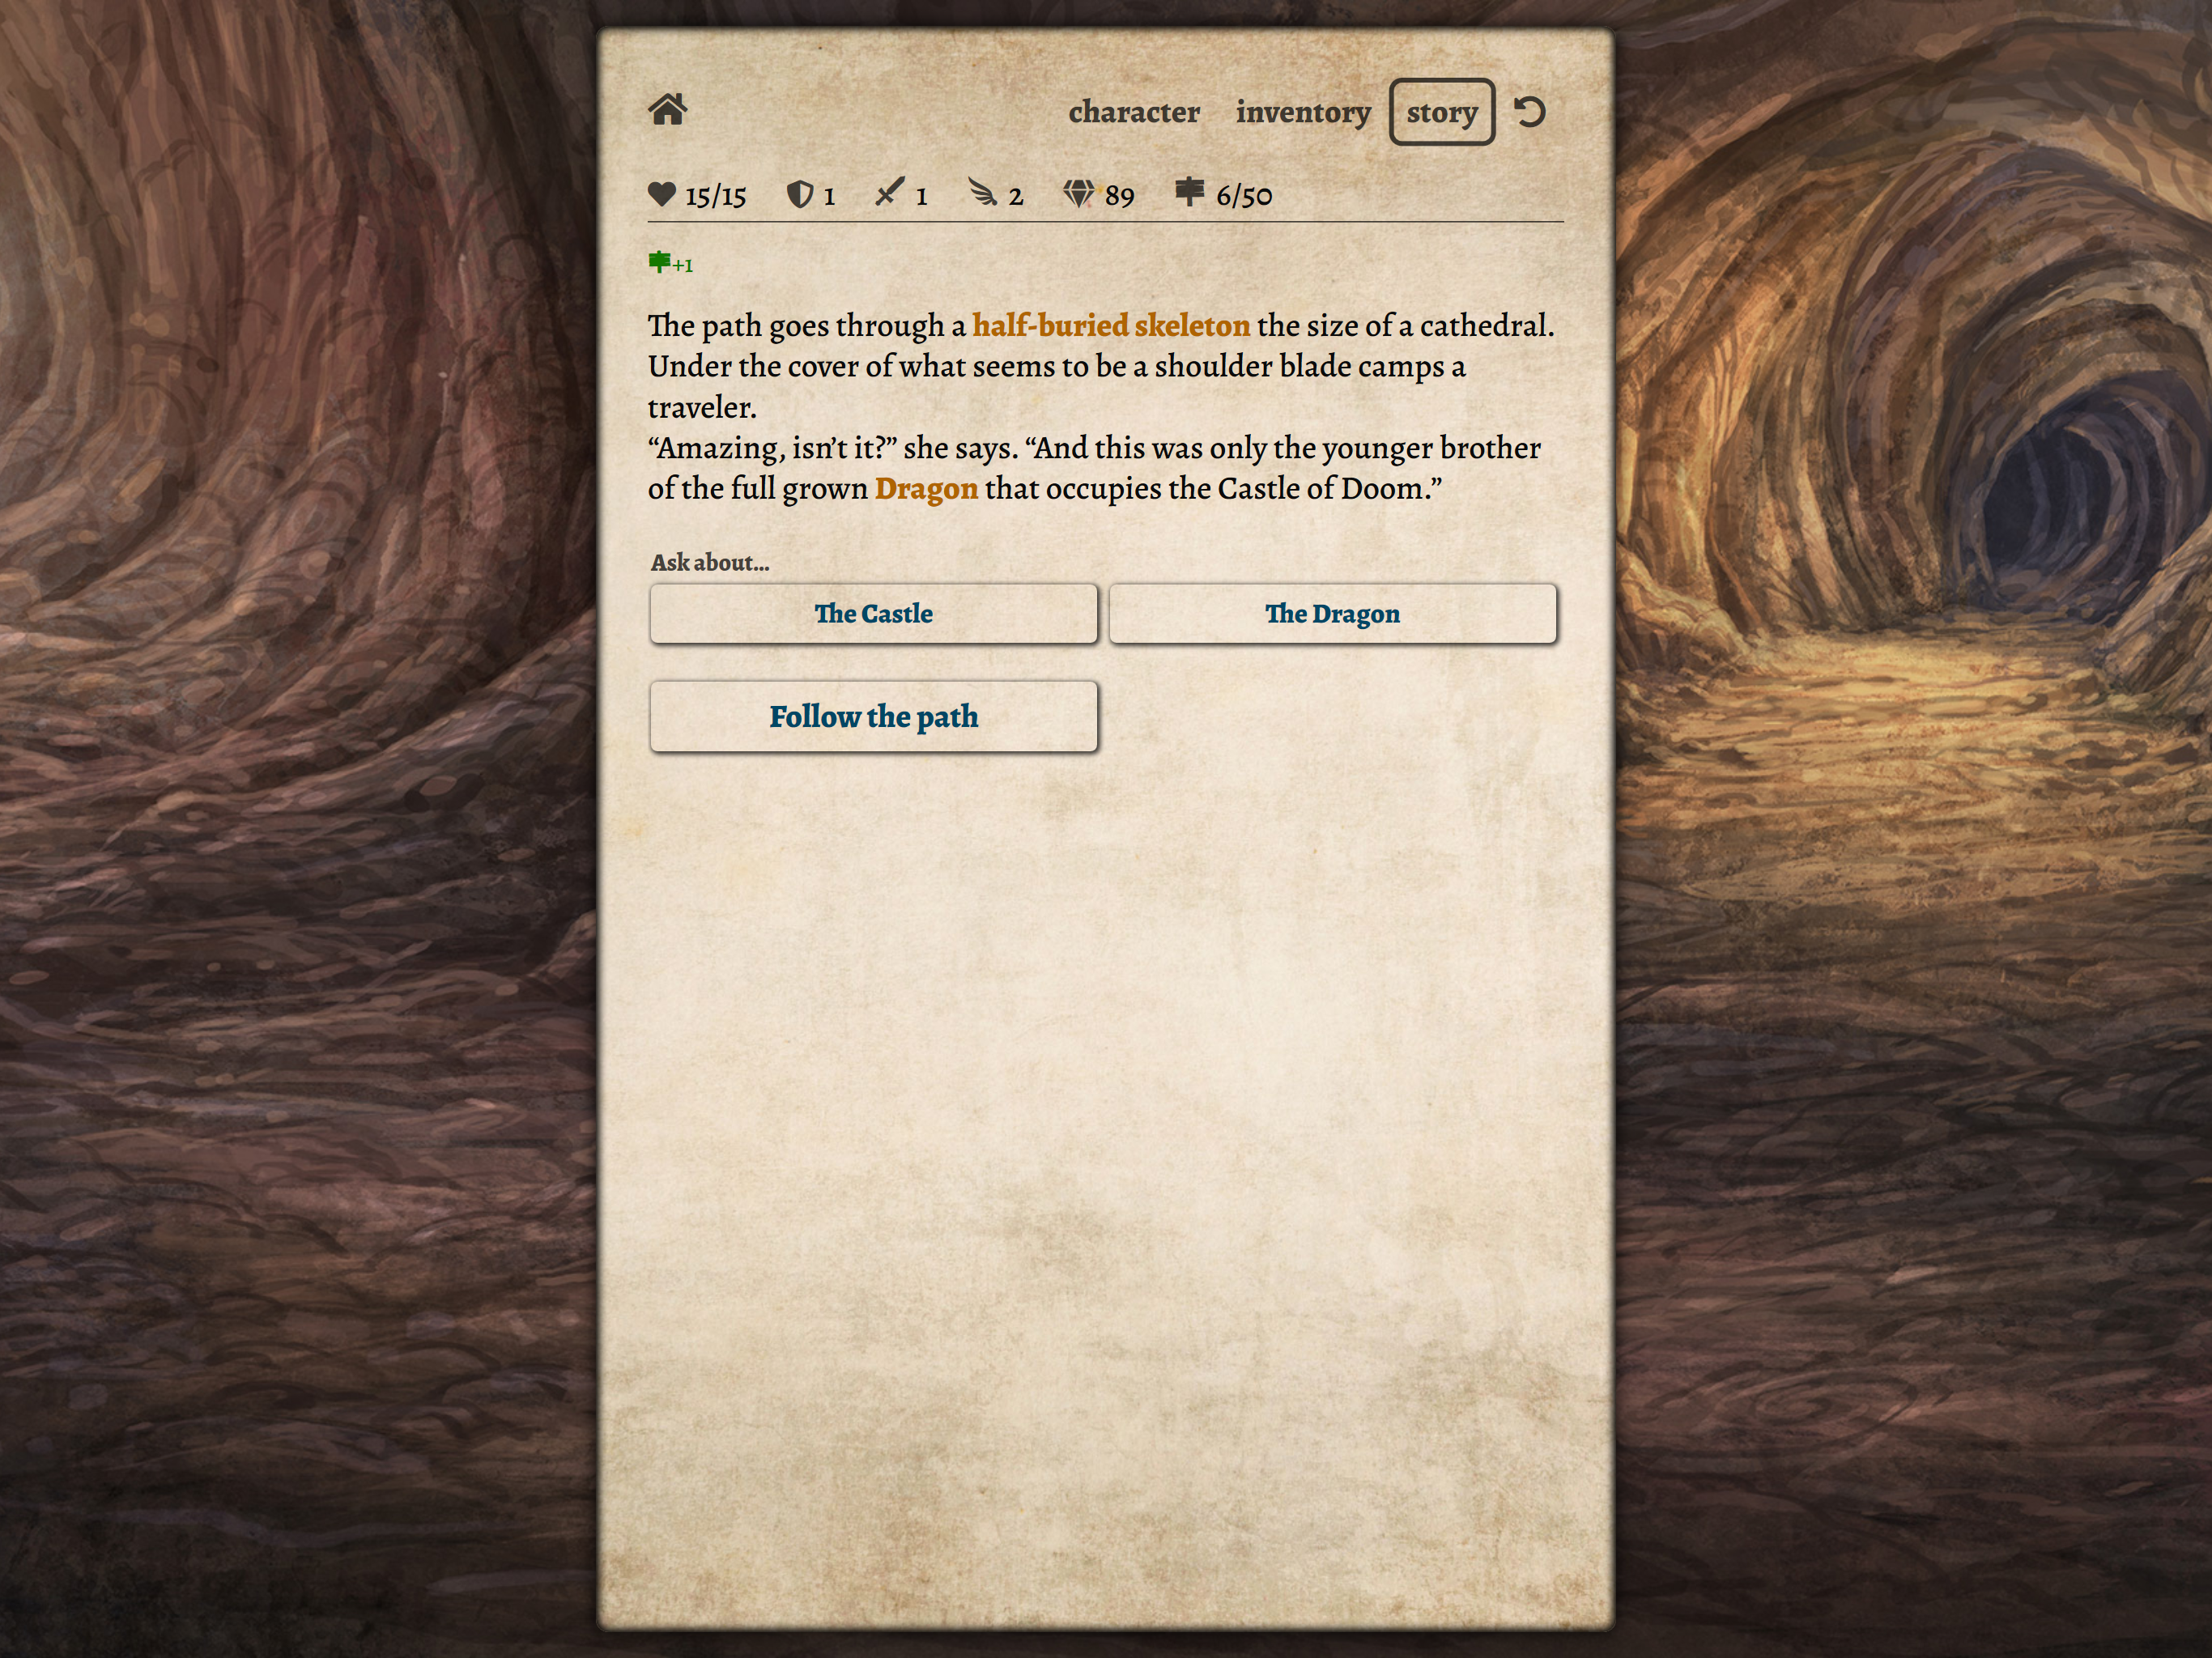
Task: Click the 15/15 health value
Action: coord(715,196)
